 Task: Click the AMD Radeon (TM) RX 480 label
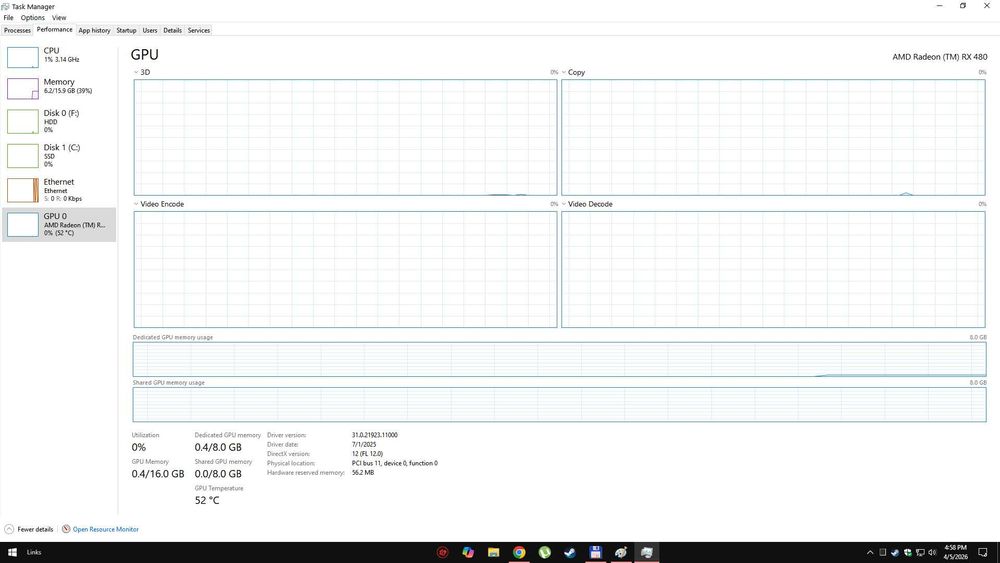(939, 57)
